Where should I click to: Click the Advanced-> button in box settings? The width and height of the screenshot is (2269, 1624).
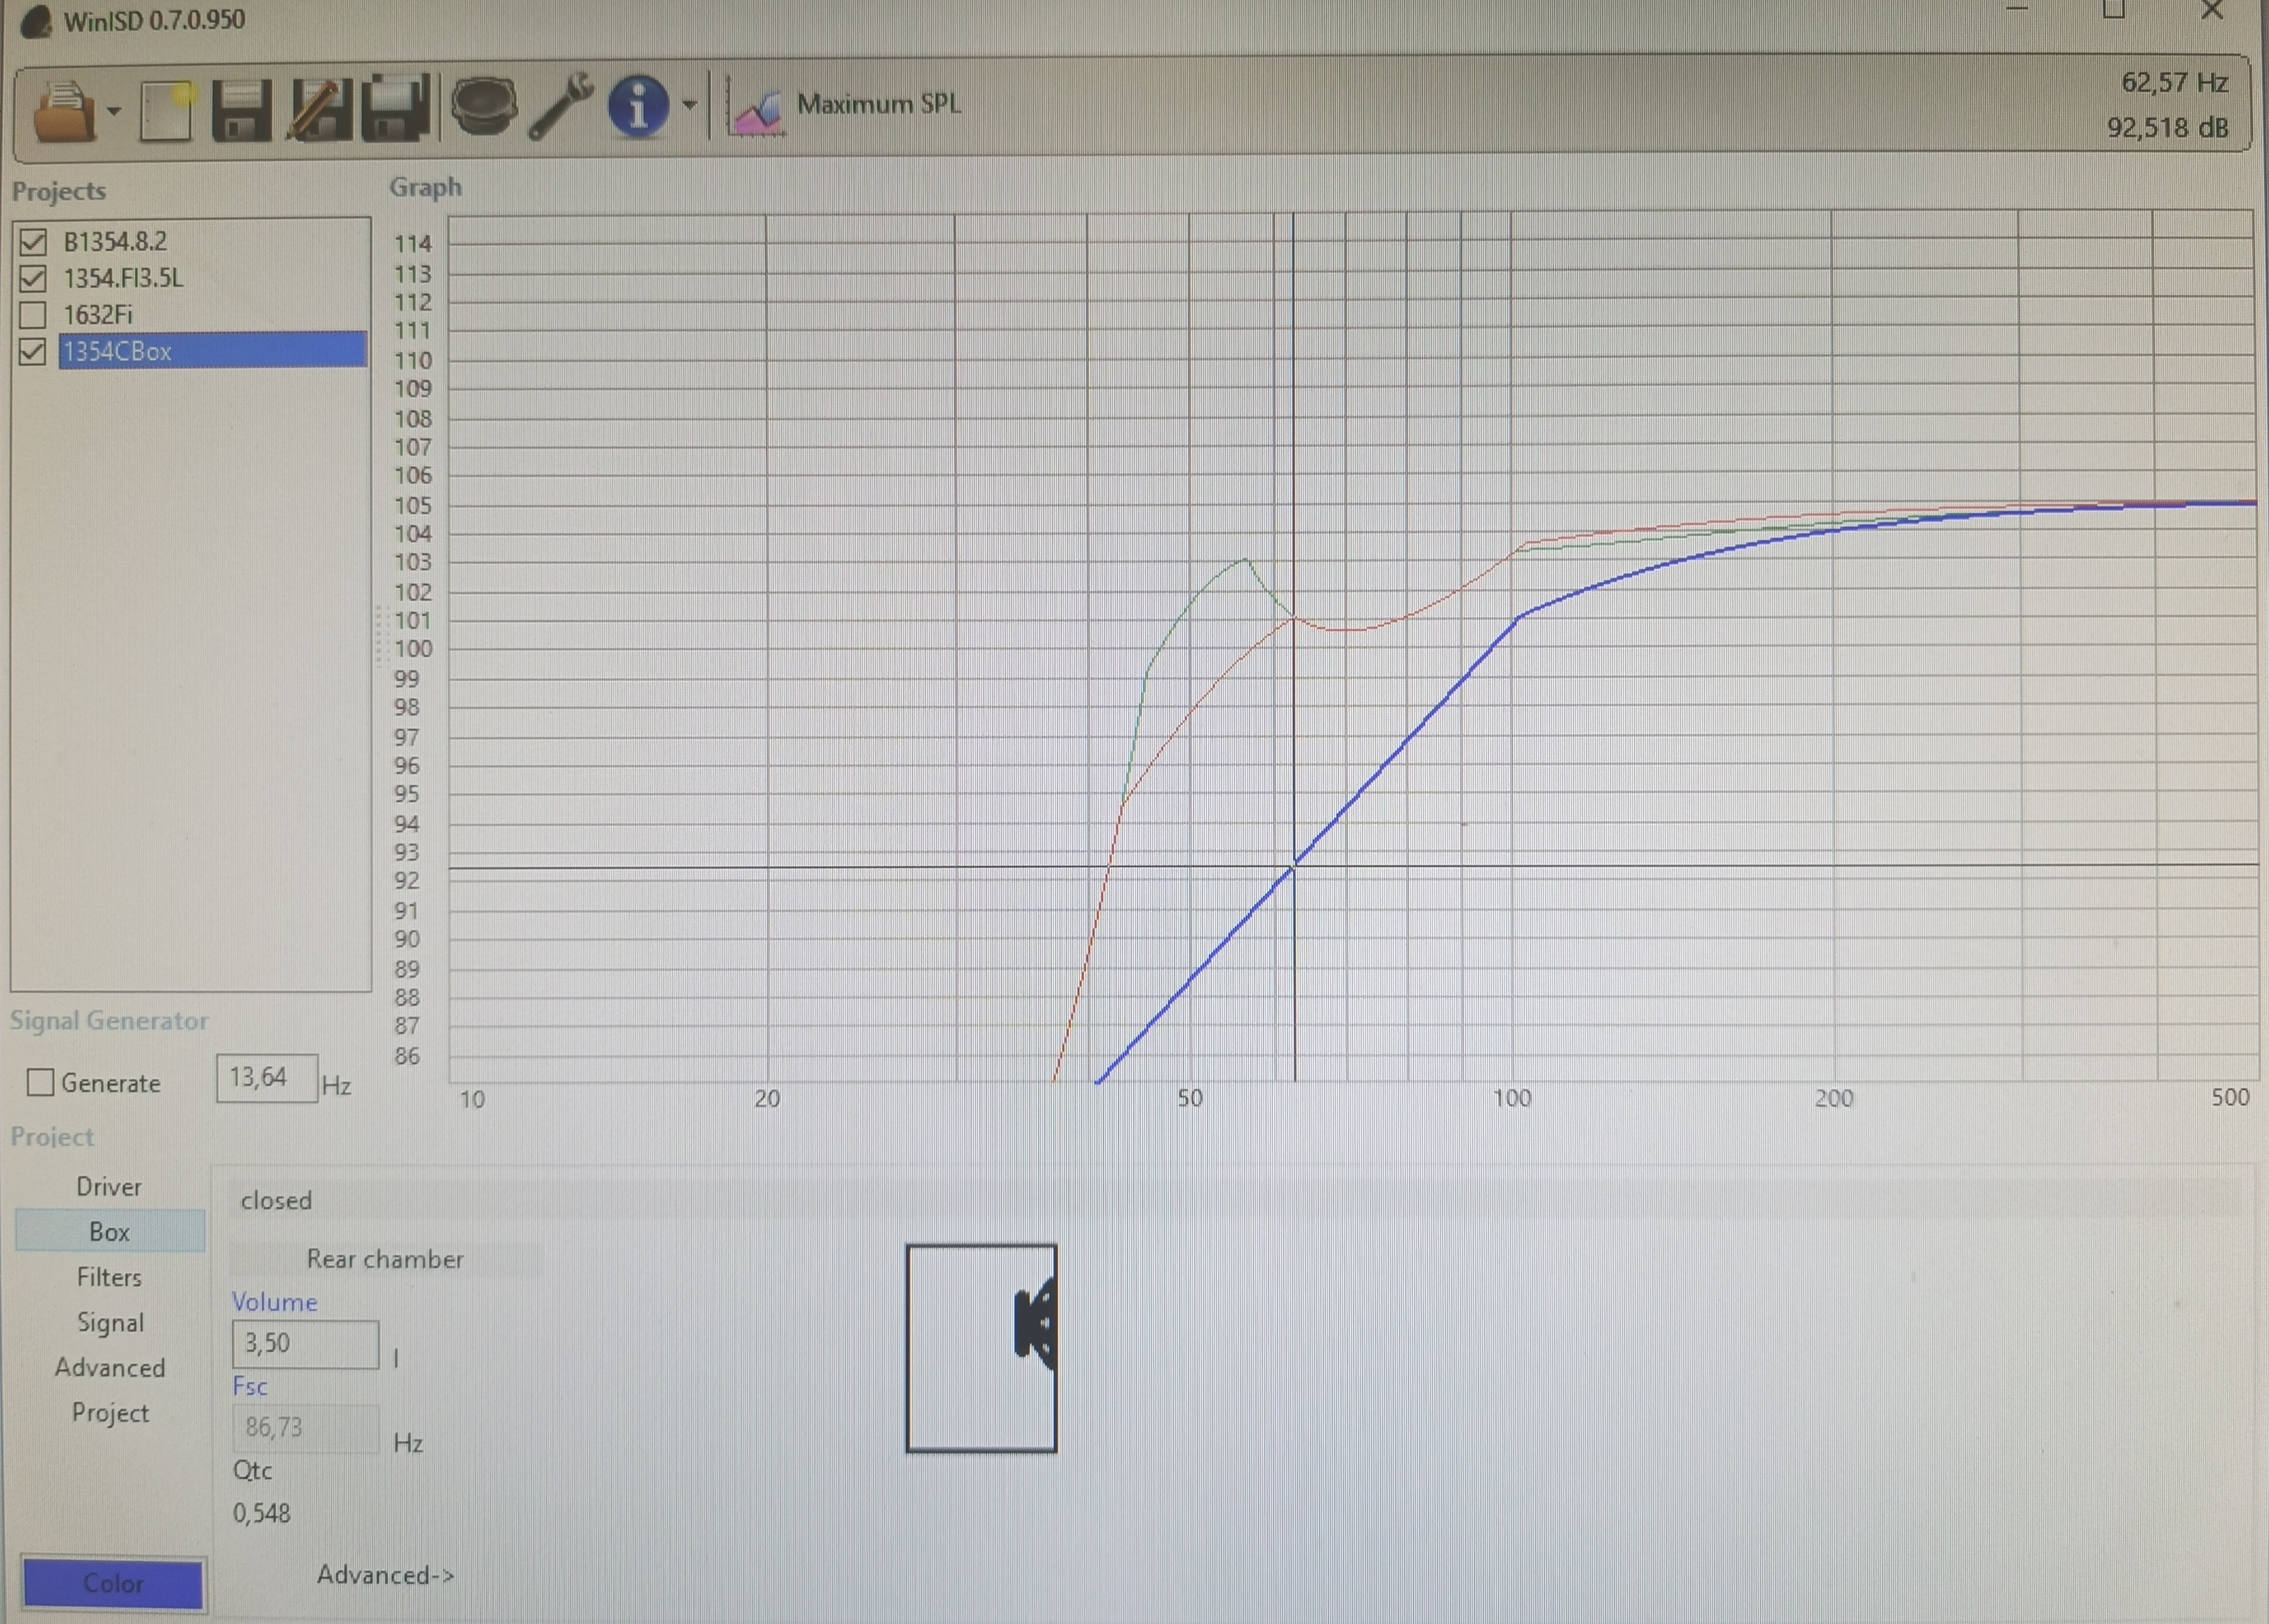385,1574
